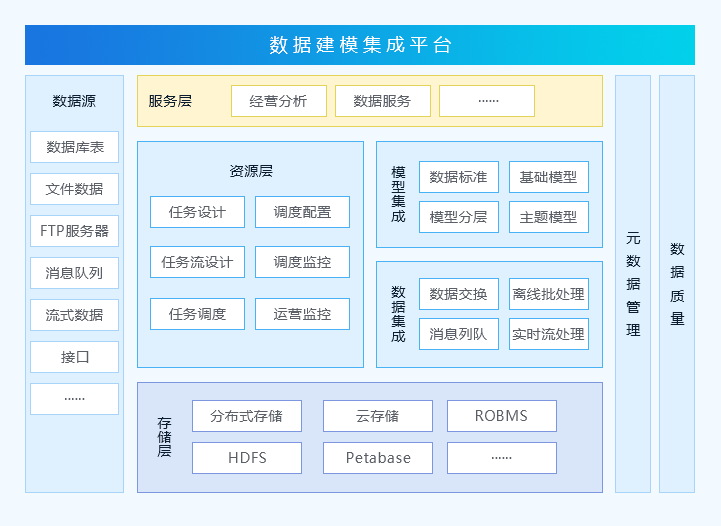Select the 数据交换 box

(459, 294)
